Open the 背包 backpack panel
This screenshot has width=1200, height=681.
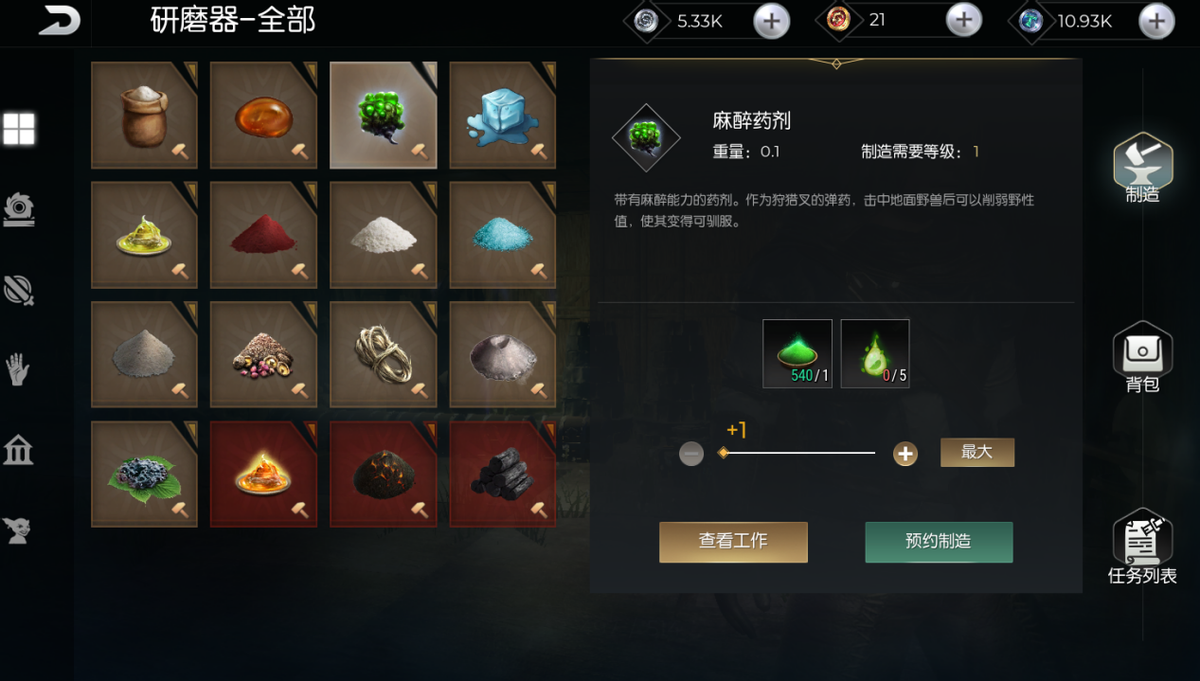1142,356
